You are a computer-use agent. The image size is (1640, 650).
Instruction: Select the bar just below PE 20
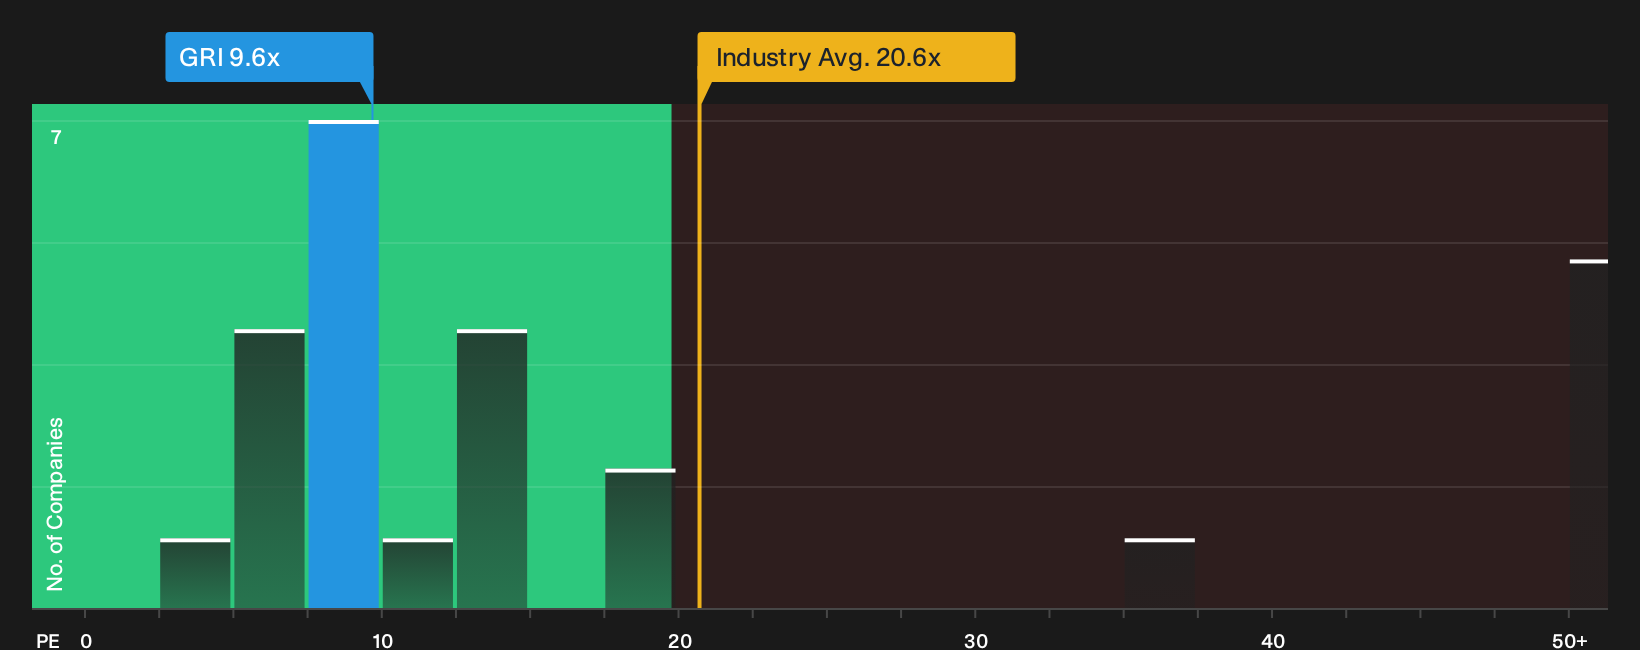coord(640,538)
